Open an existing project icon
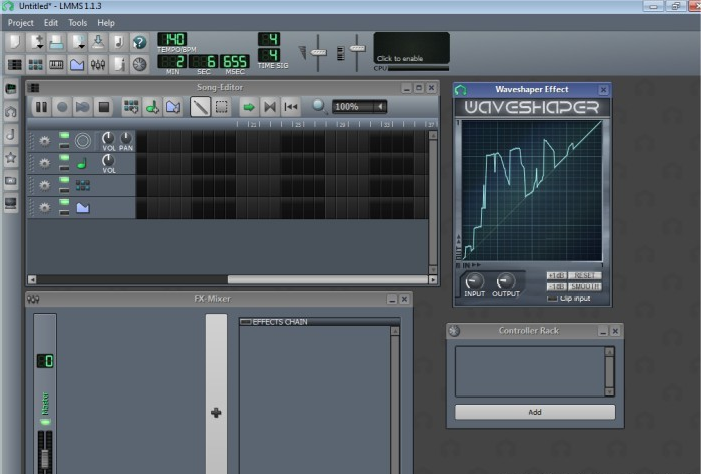 pos(56,42)
